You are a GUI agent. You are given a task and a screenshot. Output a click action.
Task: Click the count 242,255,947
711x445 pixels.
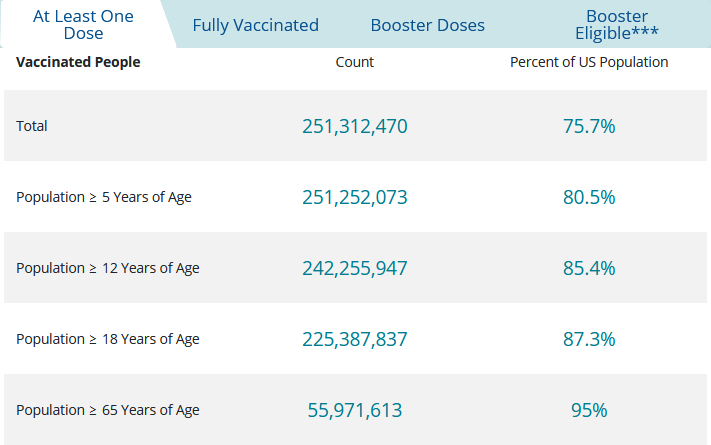(355, 268)
